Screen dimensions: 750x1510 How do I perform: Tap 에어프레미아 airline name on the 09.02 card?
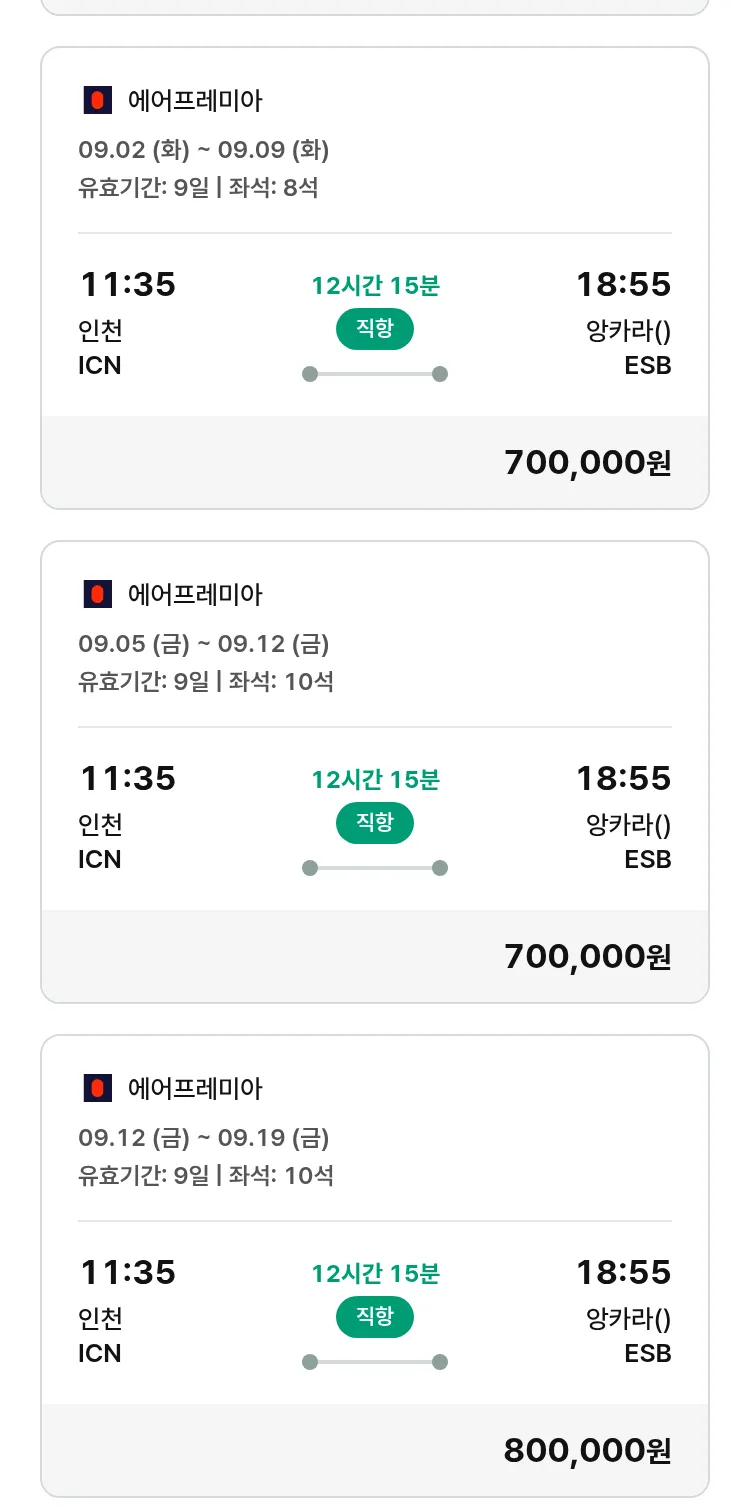click(x=195, y=100)
